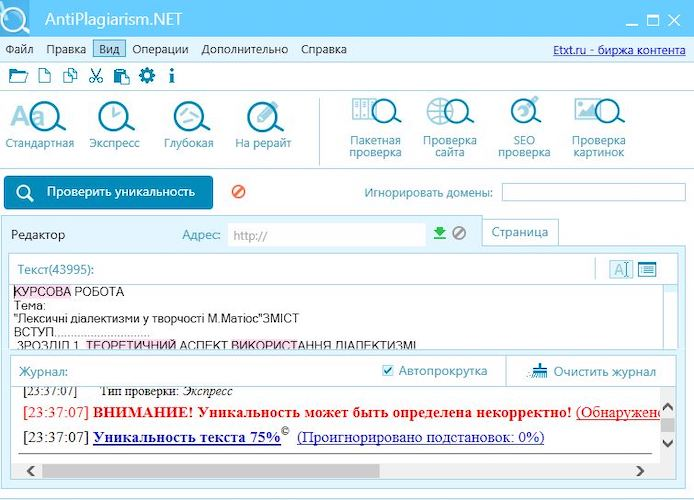This screenshot has height=500, width=694.
Task: Open SEO проверка tool
Action: click(524, 127)
